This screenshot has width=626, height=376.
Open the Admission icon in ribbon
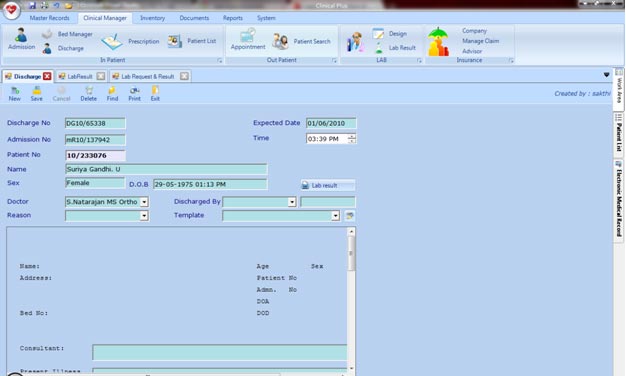21,39
